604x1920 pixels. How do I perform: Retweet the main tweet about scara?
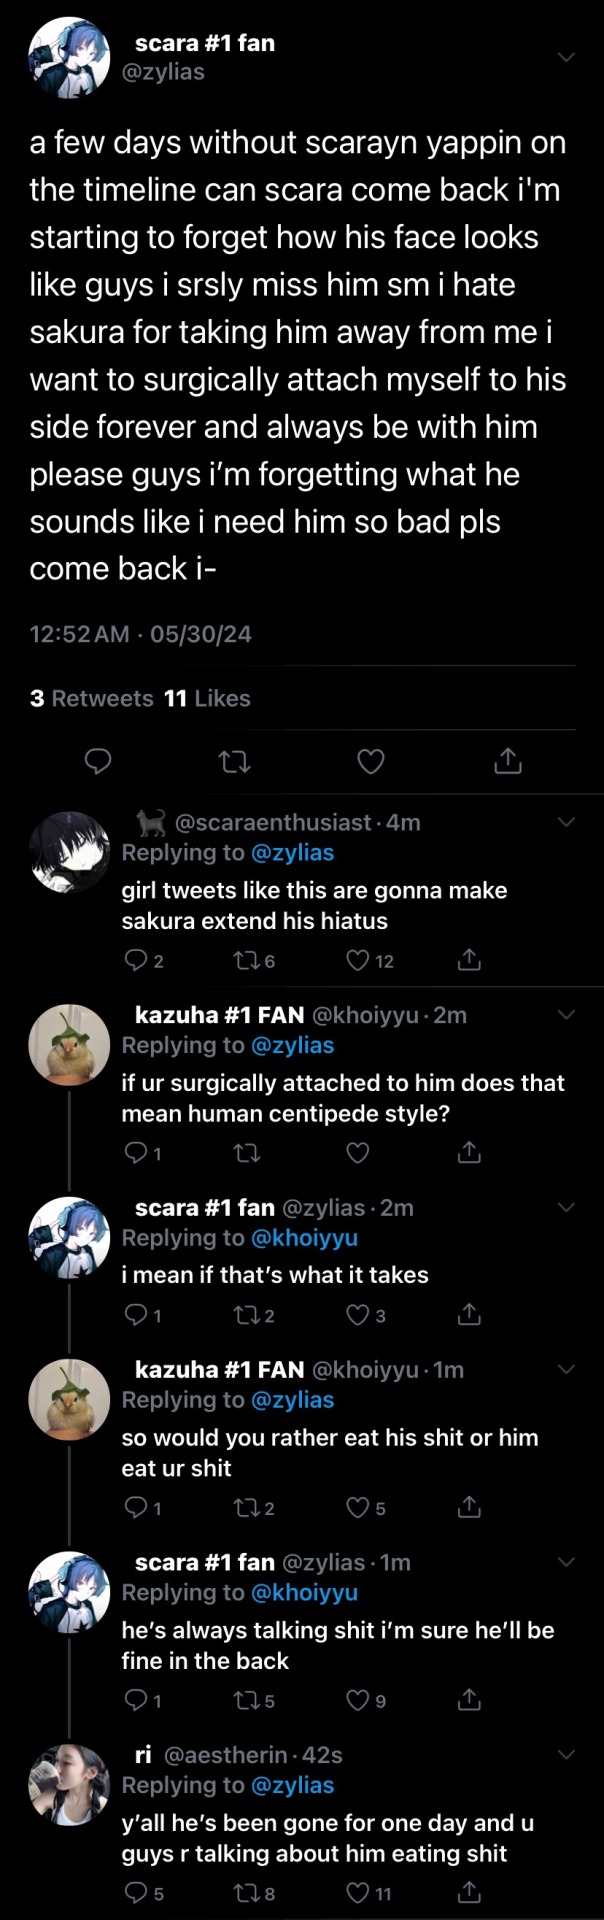(234, 762)
